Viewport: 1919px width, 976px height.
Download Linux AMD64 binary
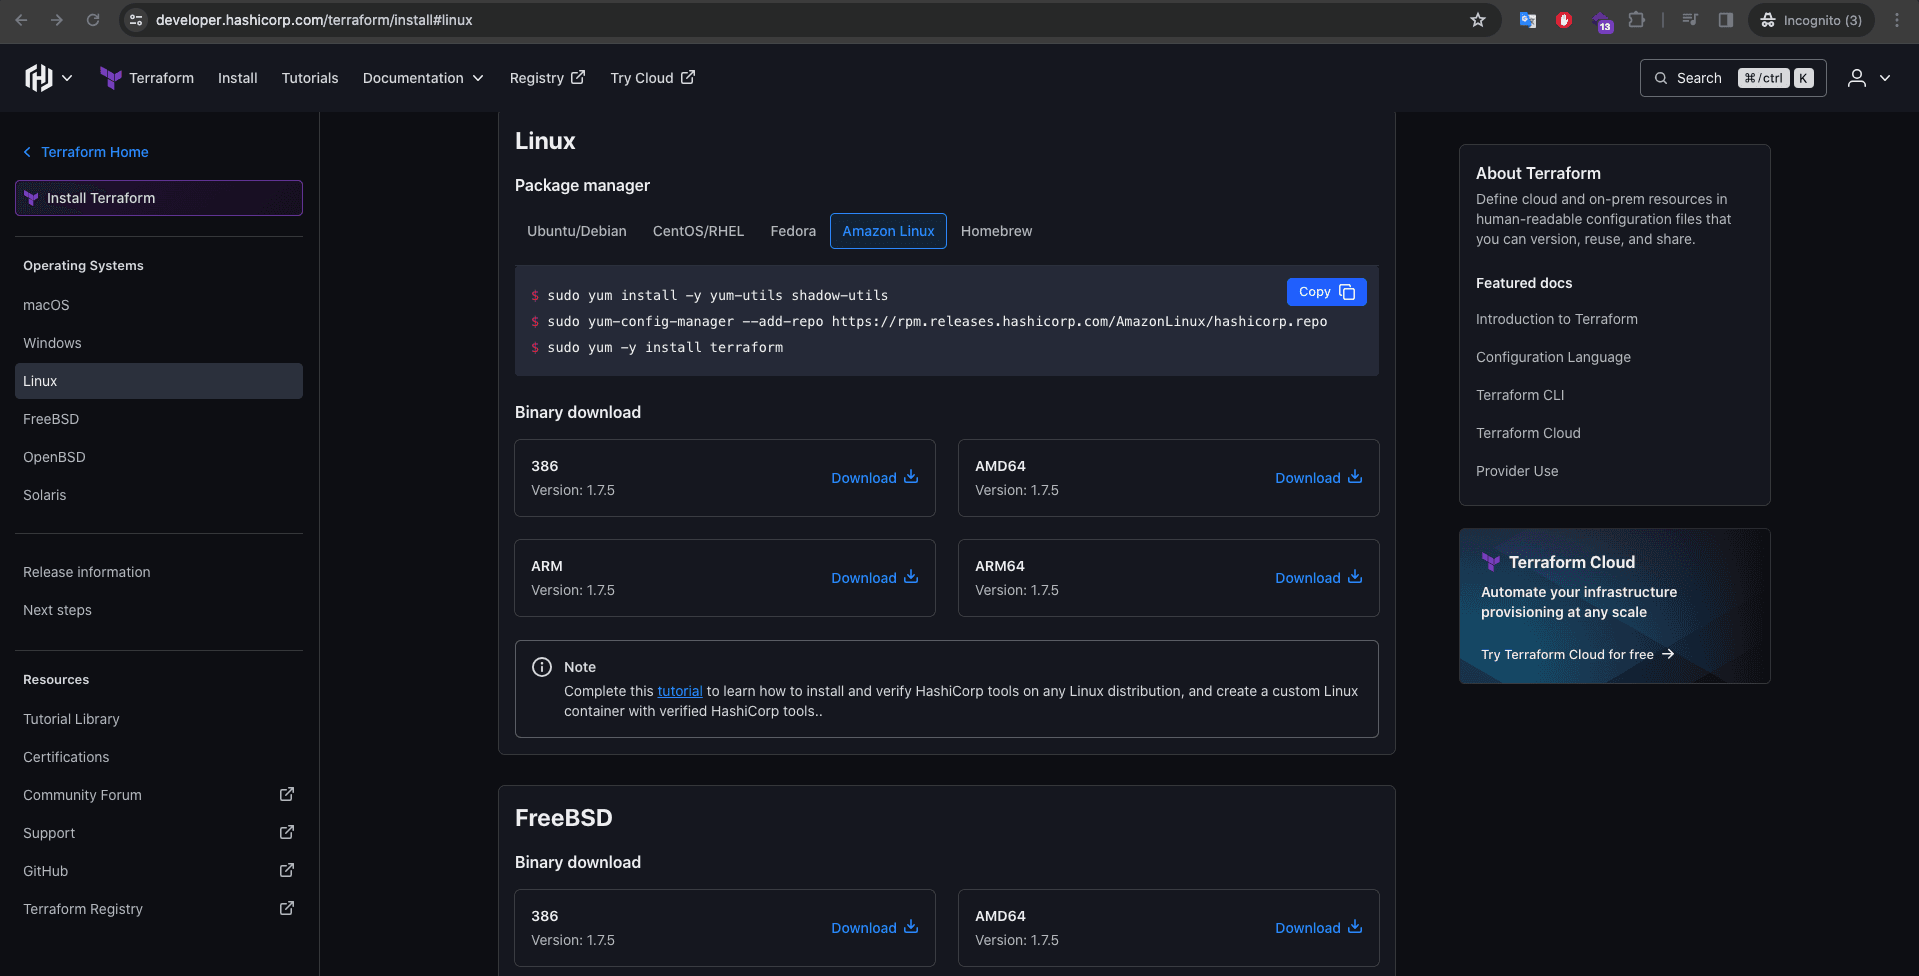[1318, 478]
